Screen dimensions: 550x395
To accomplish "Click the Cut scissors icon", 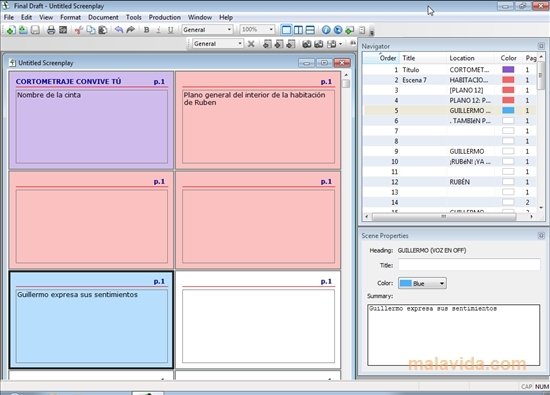I will pyautogui.click(x=79, y=30).
